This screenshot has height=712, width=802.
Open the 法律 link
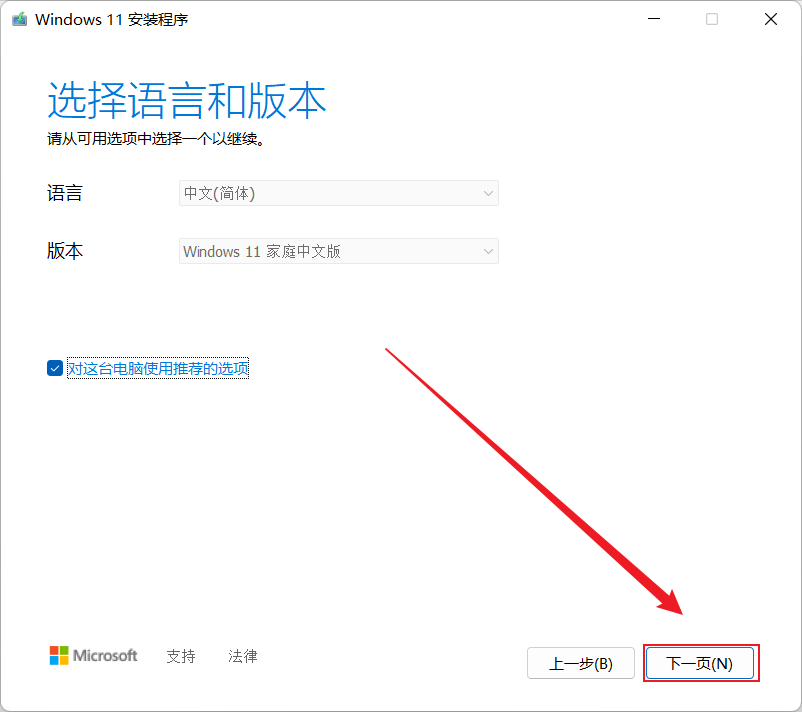242,656
